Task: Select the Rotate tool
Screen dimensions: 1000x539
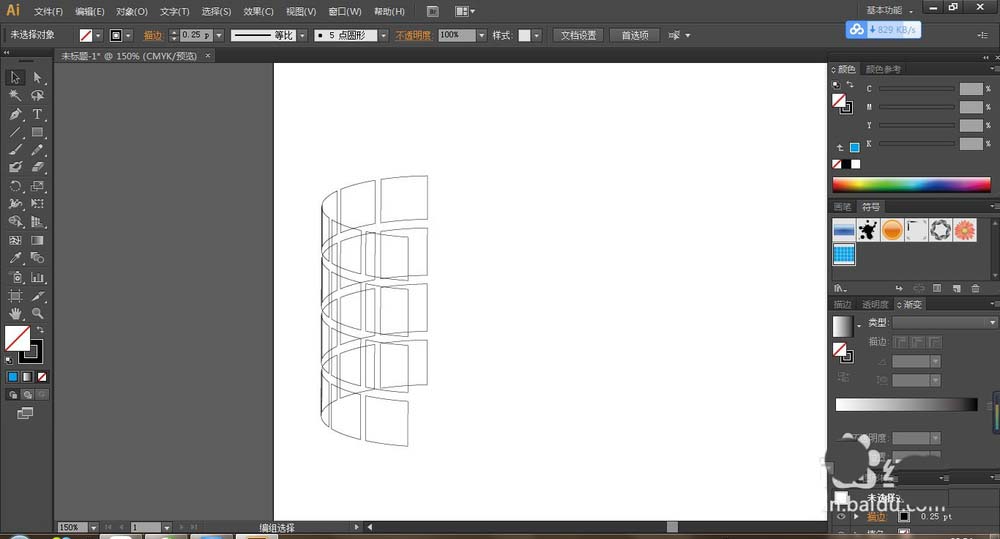Action: click(x=15, y=186)
